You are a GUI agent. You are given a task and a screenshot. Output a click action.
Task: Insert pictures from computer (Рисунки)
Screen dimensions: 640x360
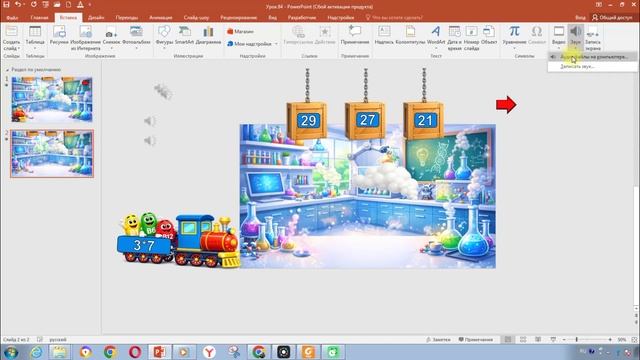pos(59,35)
